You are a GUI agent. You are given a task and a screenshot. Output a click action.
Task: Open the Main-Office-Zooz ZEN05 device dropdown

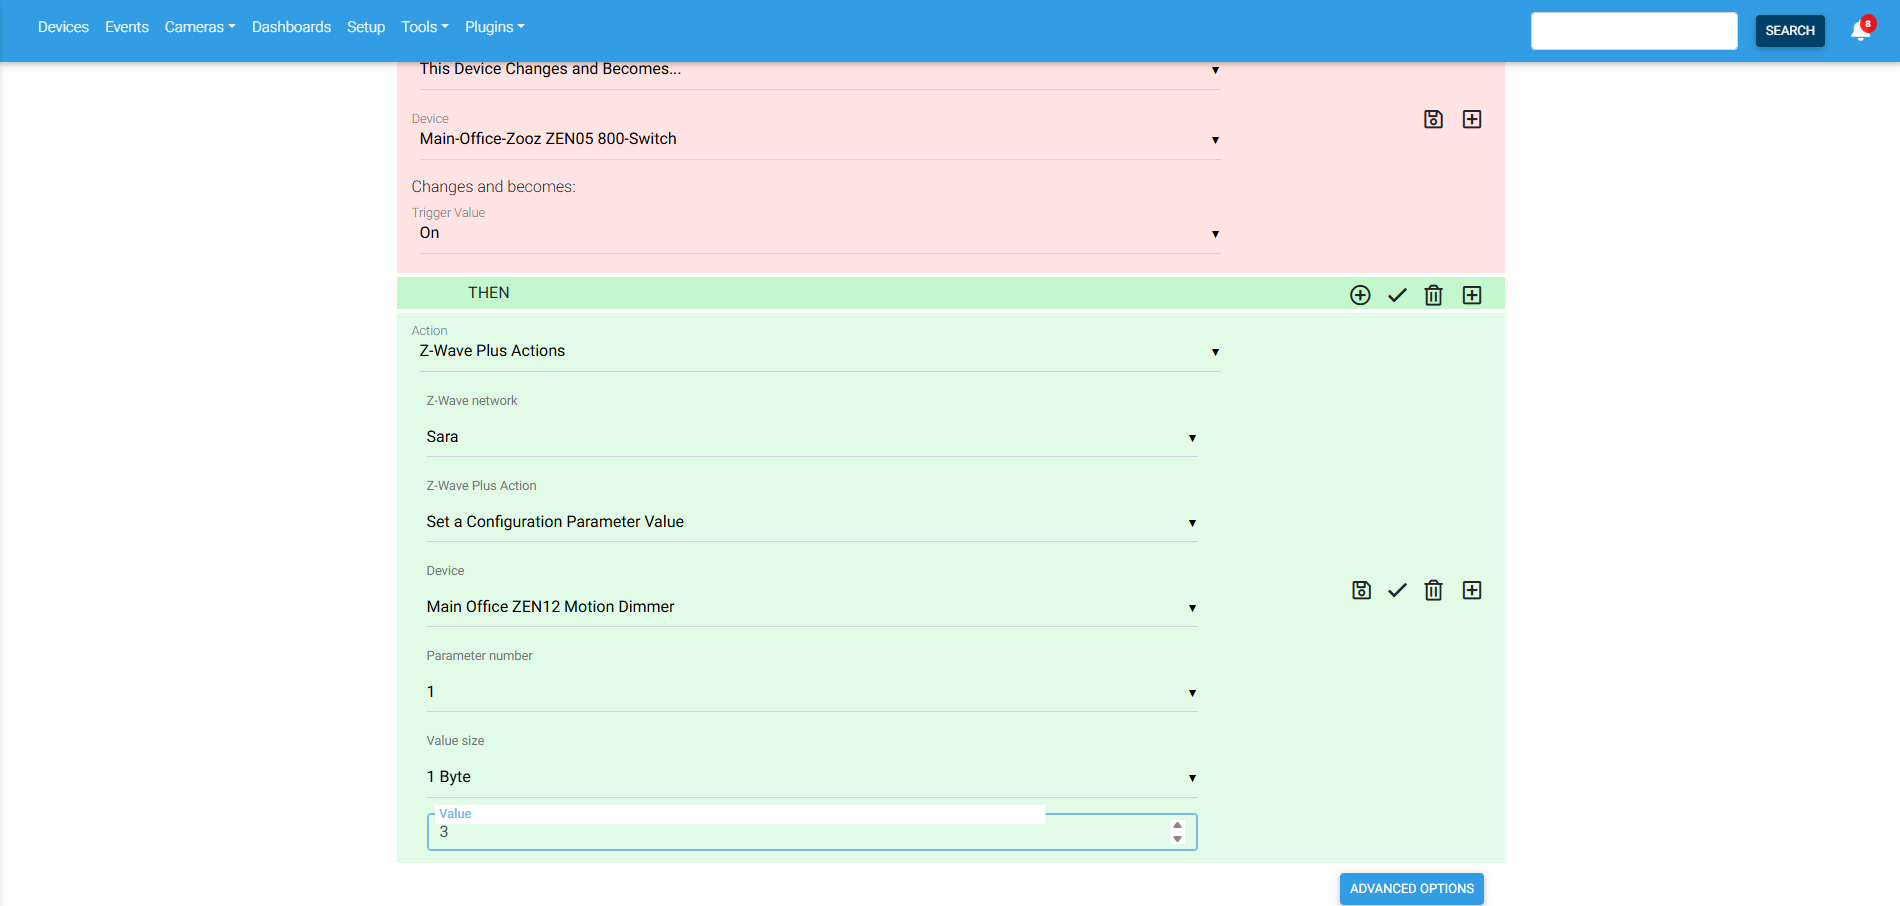click(820, 139)
